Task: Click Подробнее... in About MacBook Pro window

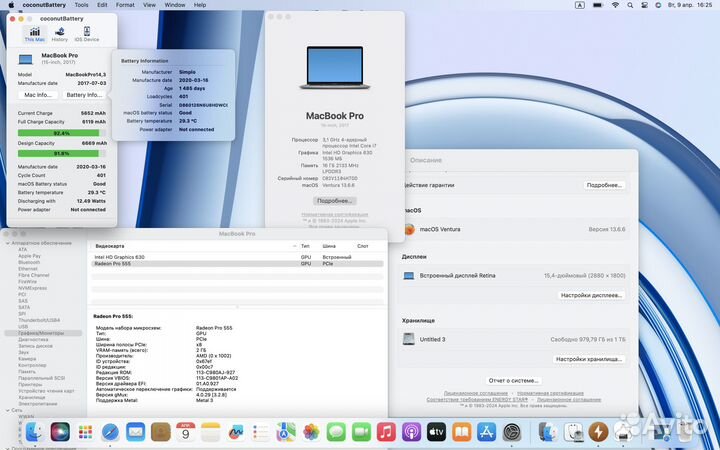Action: (x=335, y=201)
